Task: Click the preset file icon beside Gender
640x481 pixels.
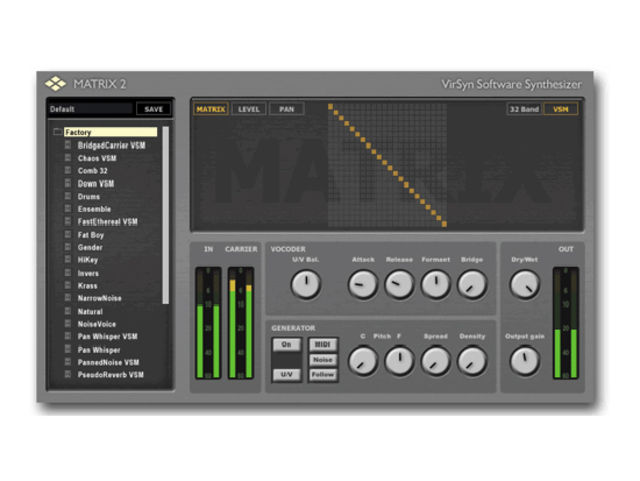Action: [x=68, y=247]
